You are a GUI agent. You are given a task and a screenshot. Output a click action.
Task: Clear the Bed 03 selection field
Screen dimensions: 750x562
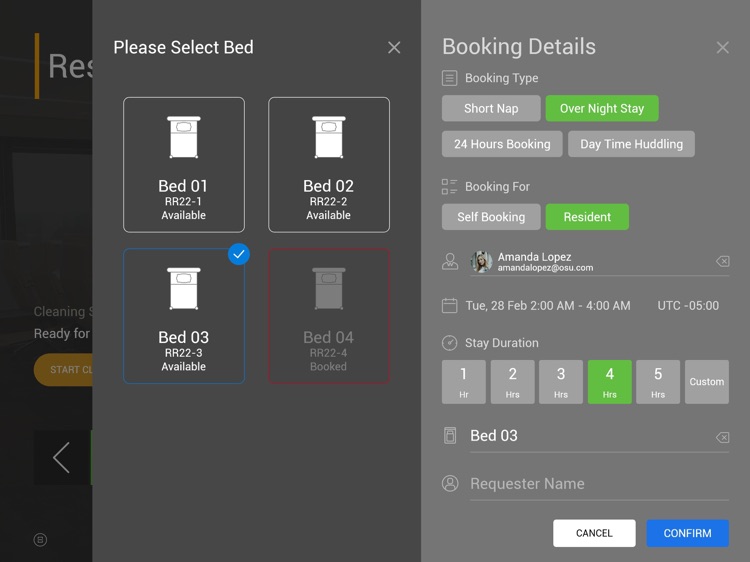tap(722, 437)
